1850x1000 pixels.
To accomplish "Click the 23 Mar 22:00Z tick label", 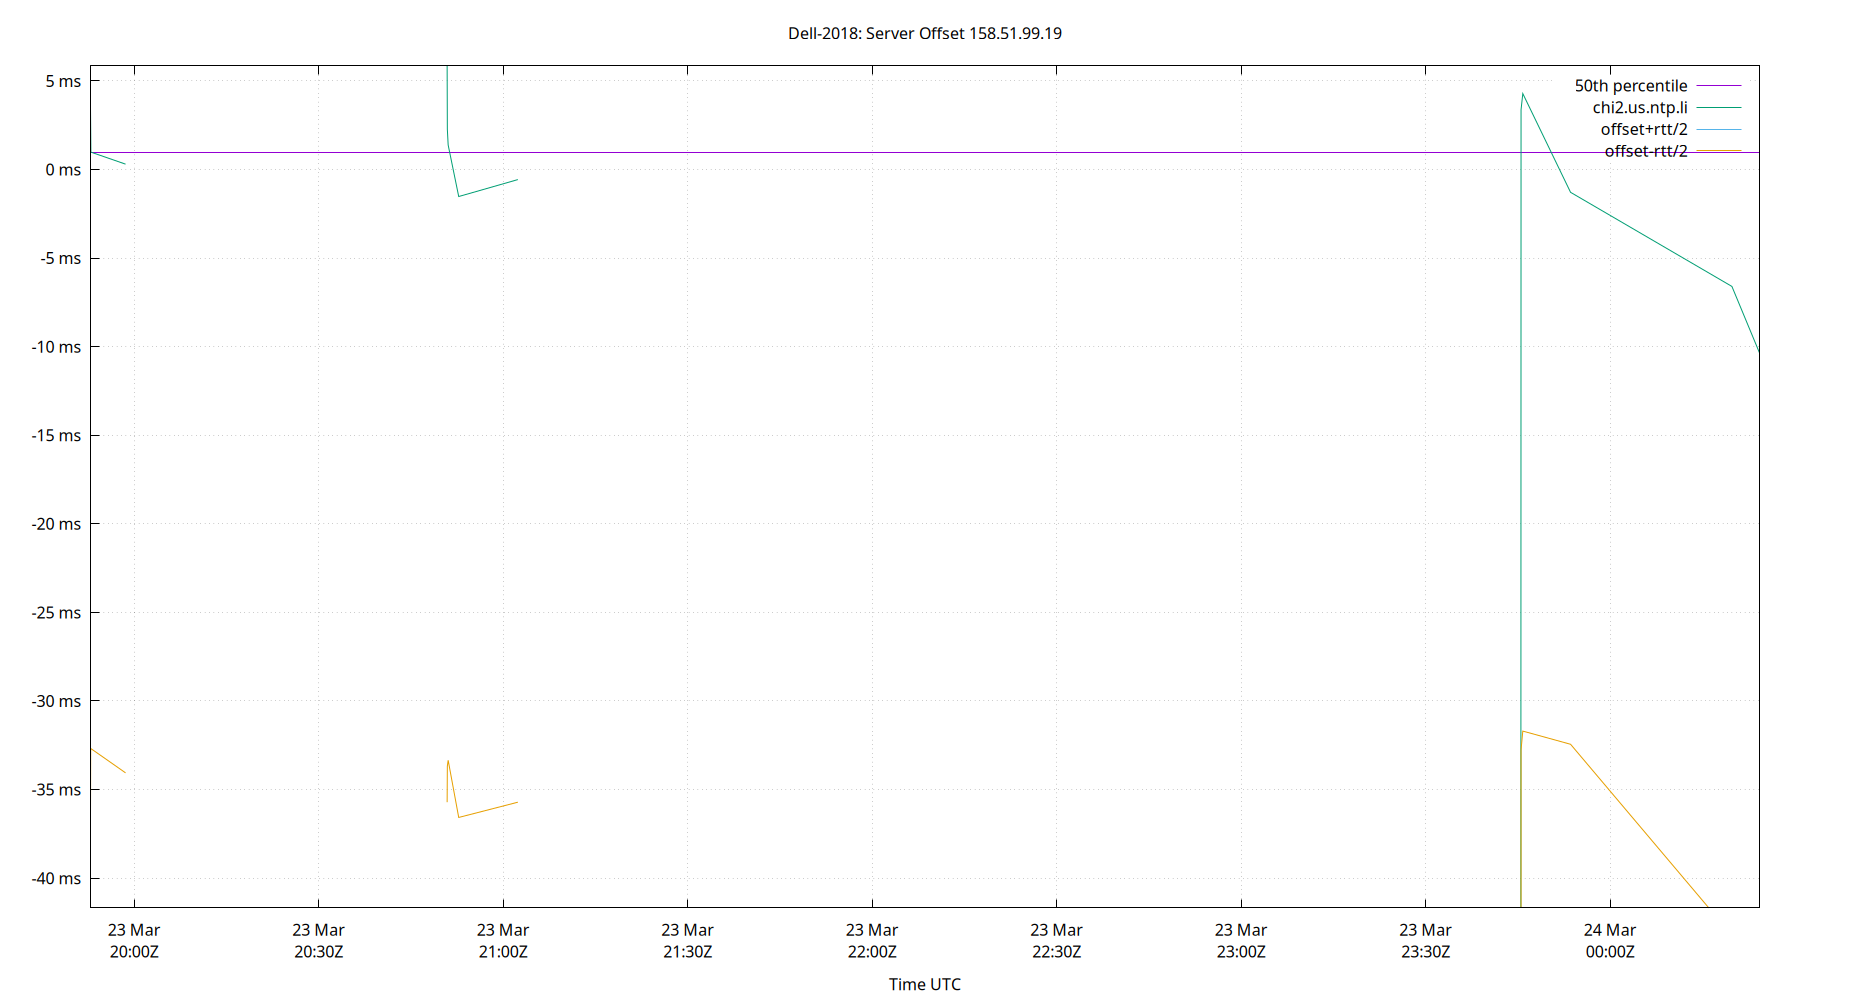I will 873,941.
